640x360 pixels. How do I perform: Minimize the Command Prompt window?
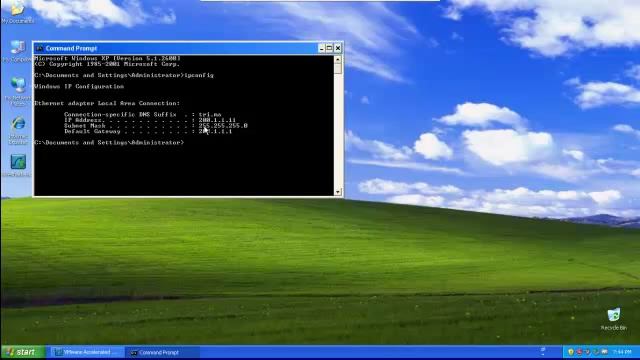[321, 48]
